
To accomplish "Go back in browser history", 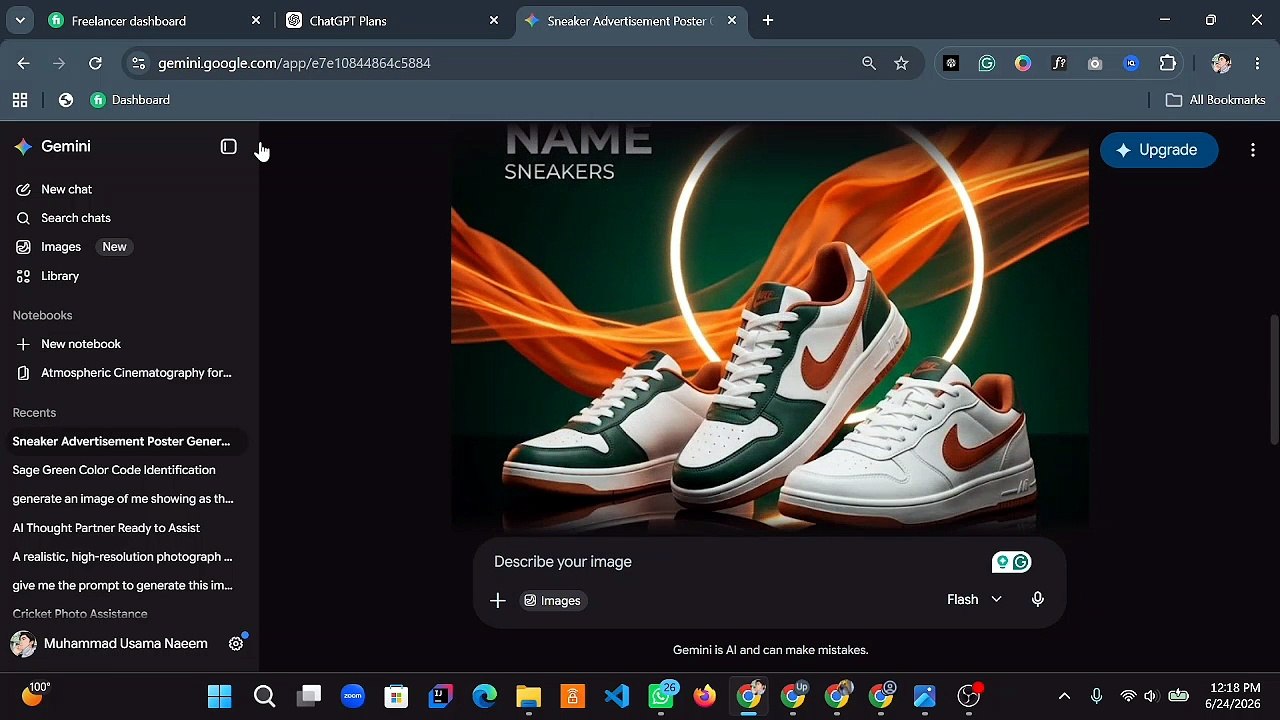I will click(x=23, y=63).
